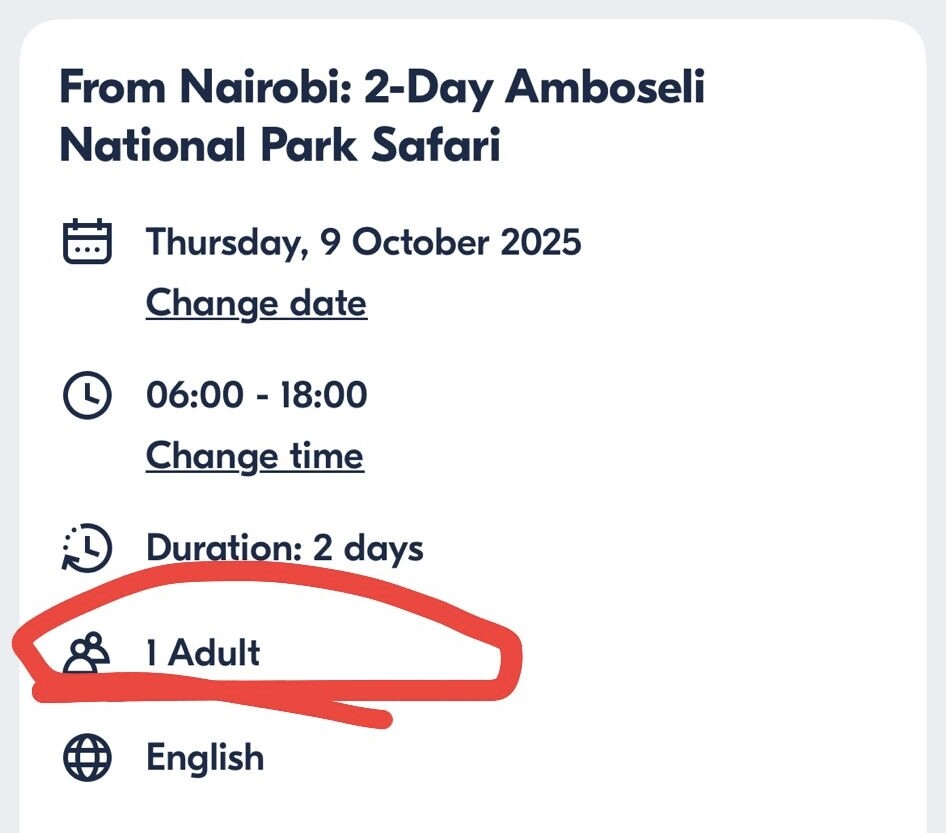Screen dimensions: 946x833
Task: Click the Duration: 2 days label
Action: (x=284, y=548)
